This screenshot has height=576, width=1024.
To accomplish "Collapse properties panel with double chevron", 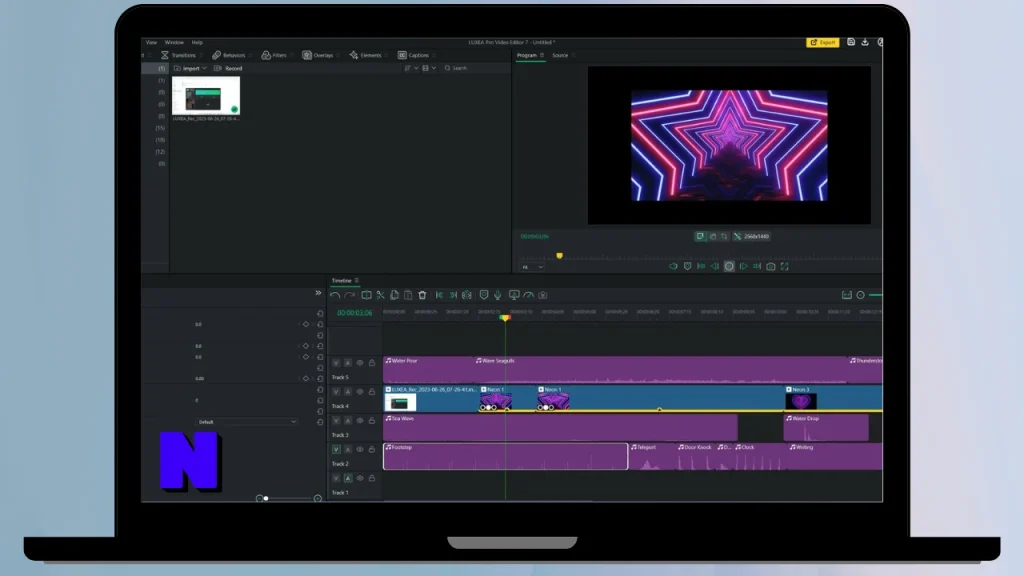I will point(318,293).
